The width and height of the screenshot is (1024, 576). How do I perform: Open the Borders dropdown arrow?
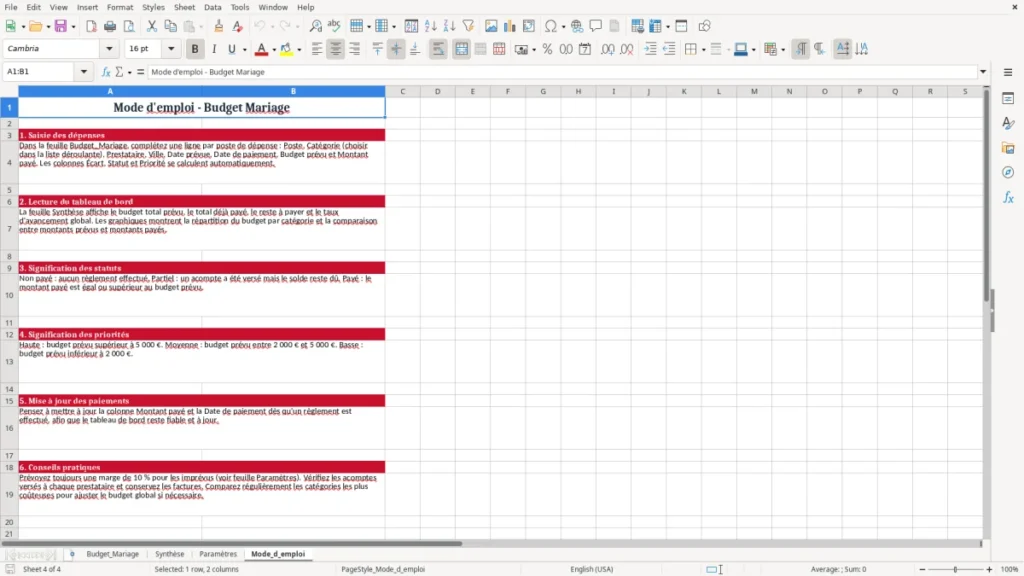[703, 50]
